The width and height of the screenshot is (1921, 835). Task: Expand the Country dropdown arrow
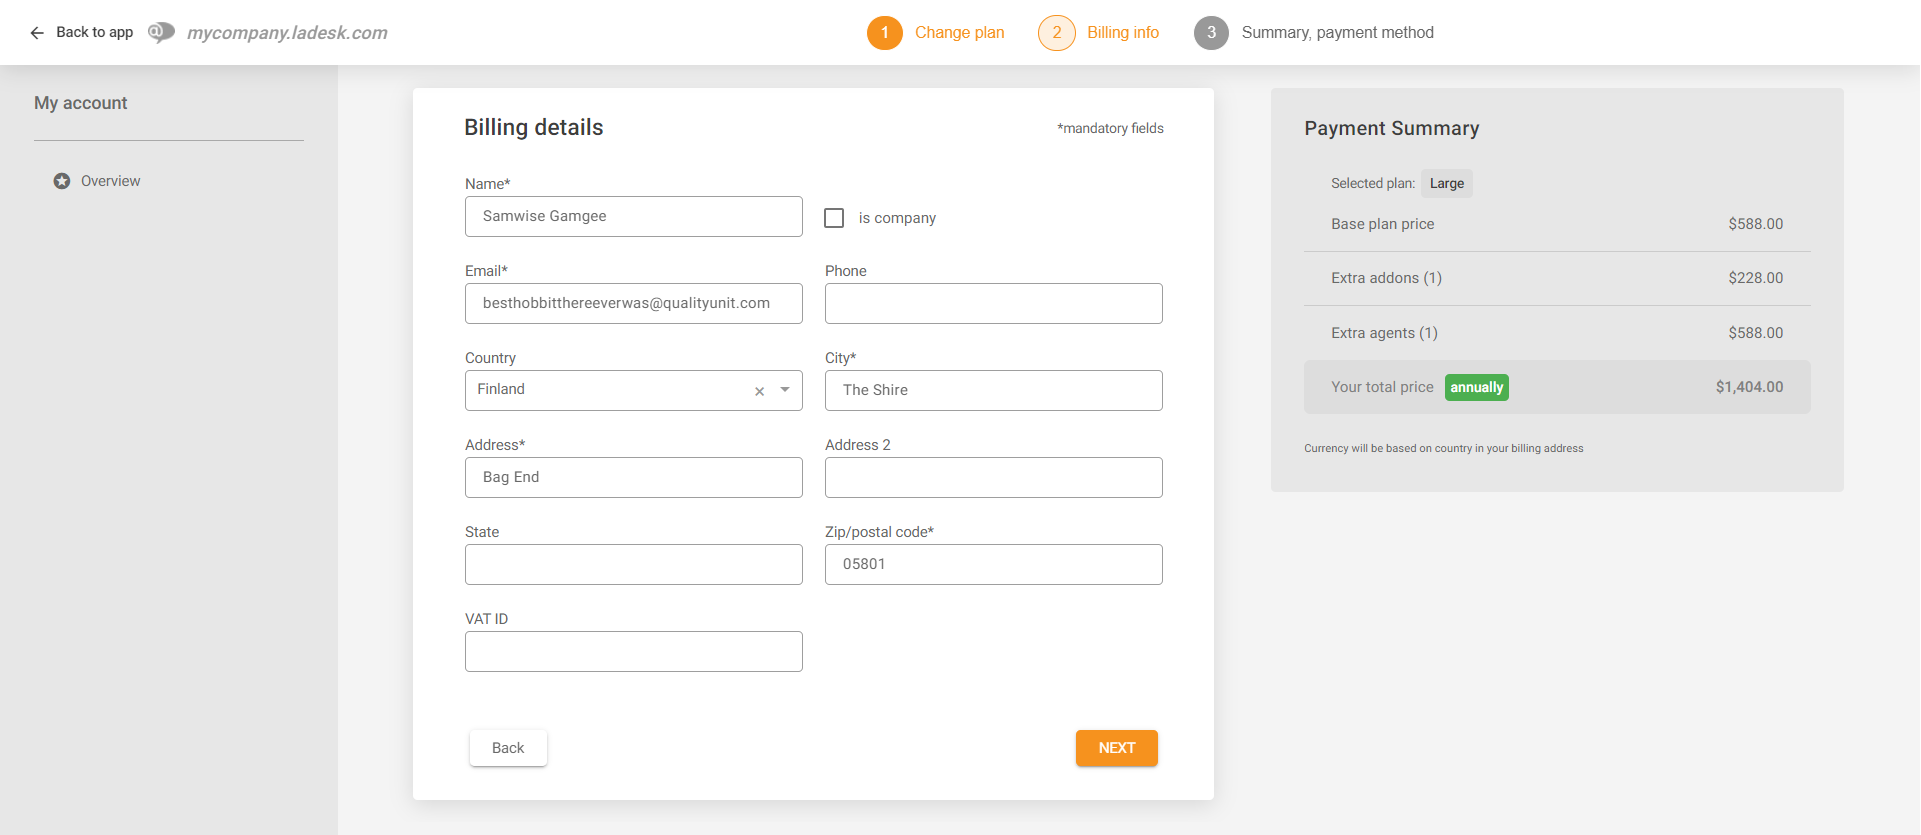click(x=785, y=390)
